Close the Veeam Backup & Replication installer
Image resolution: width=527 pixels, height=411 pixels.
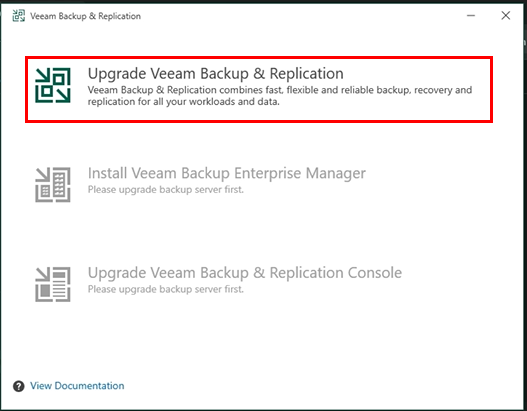tap(505, 15)
